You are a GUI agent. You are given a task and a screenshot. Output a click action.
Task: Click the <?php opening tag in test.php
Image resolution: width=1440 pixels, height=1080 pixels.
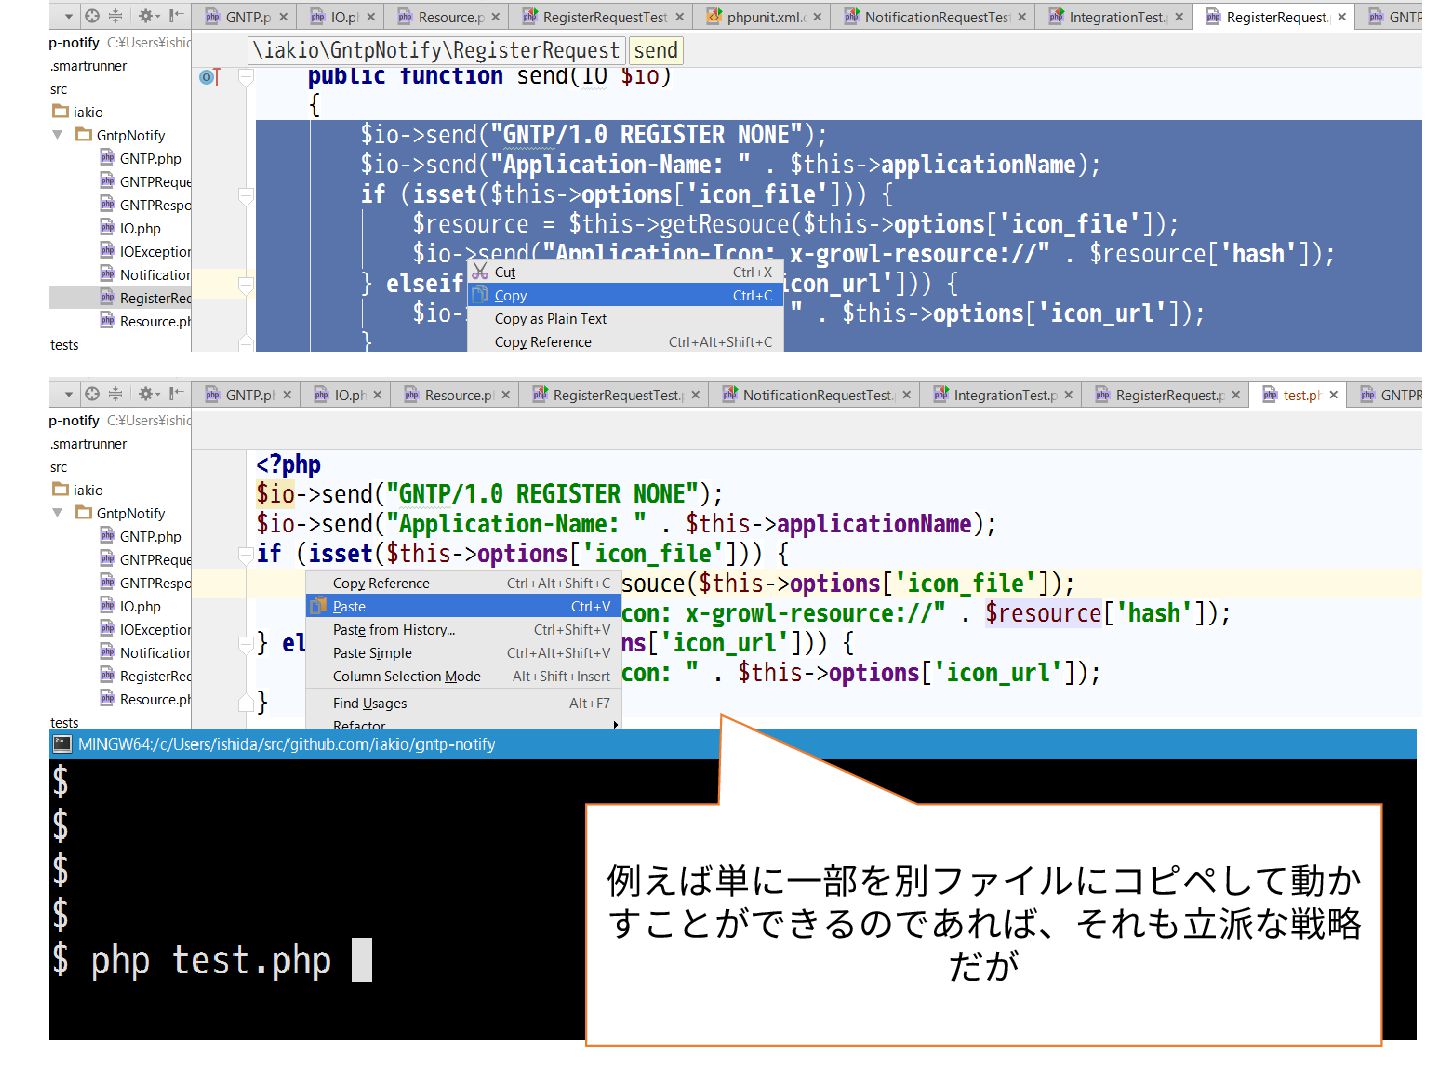[x=288, y=464]
